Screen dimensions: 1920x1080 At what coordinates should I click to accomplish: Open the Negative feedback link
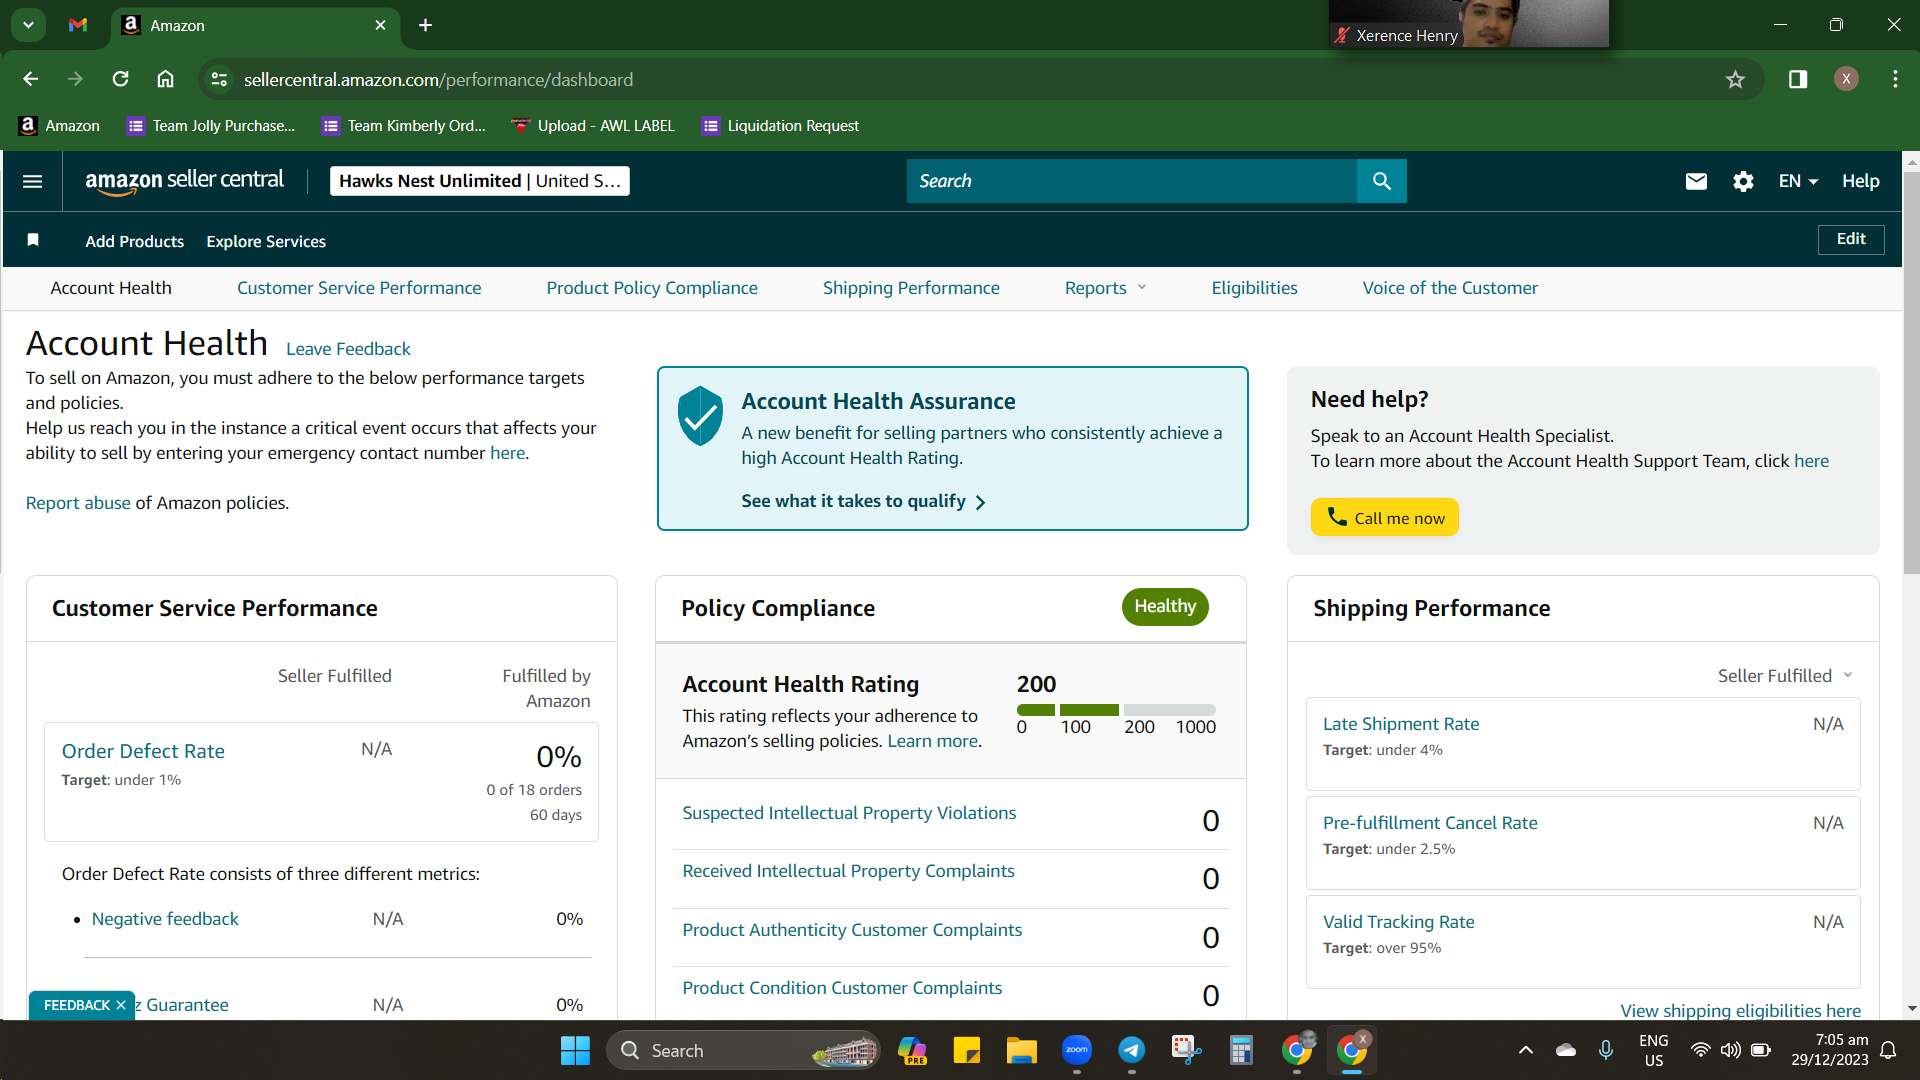click(165, 919)
